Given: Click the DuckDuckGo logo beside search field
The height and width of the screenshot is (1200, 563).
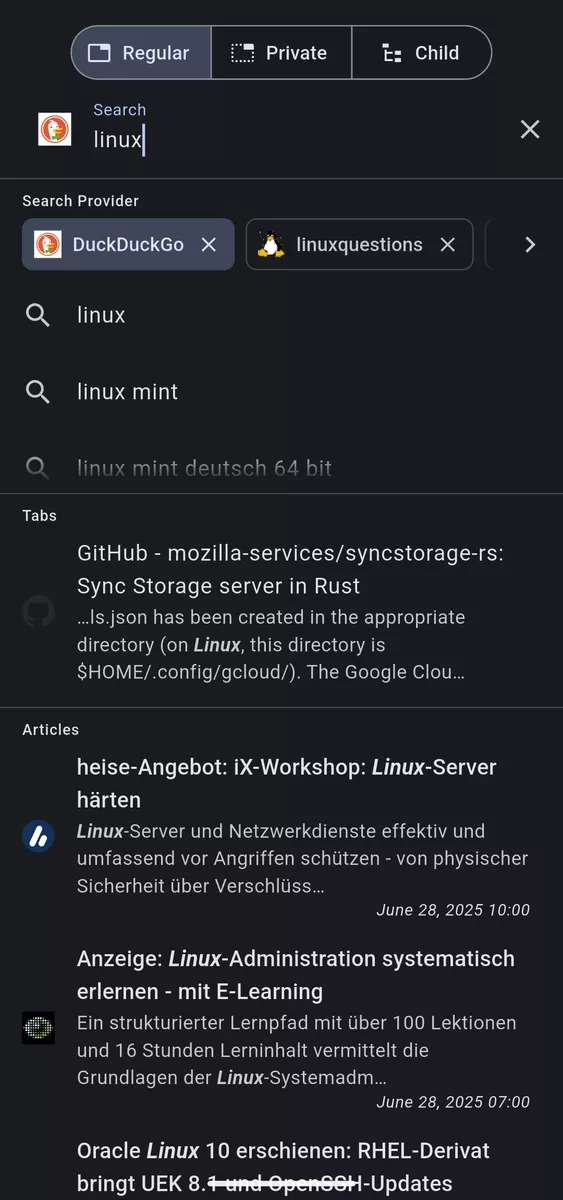Looking at the screenshot, I should pyautogui.click(x=54, y=129).
